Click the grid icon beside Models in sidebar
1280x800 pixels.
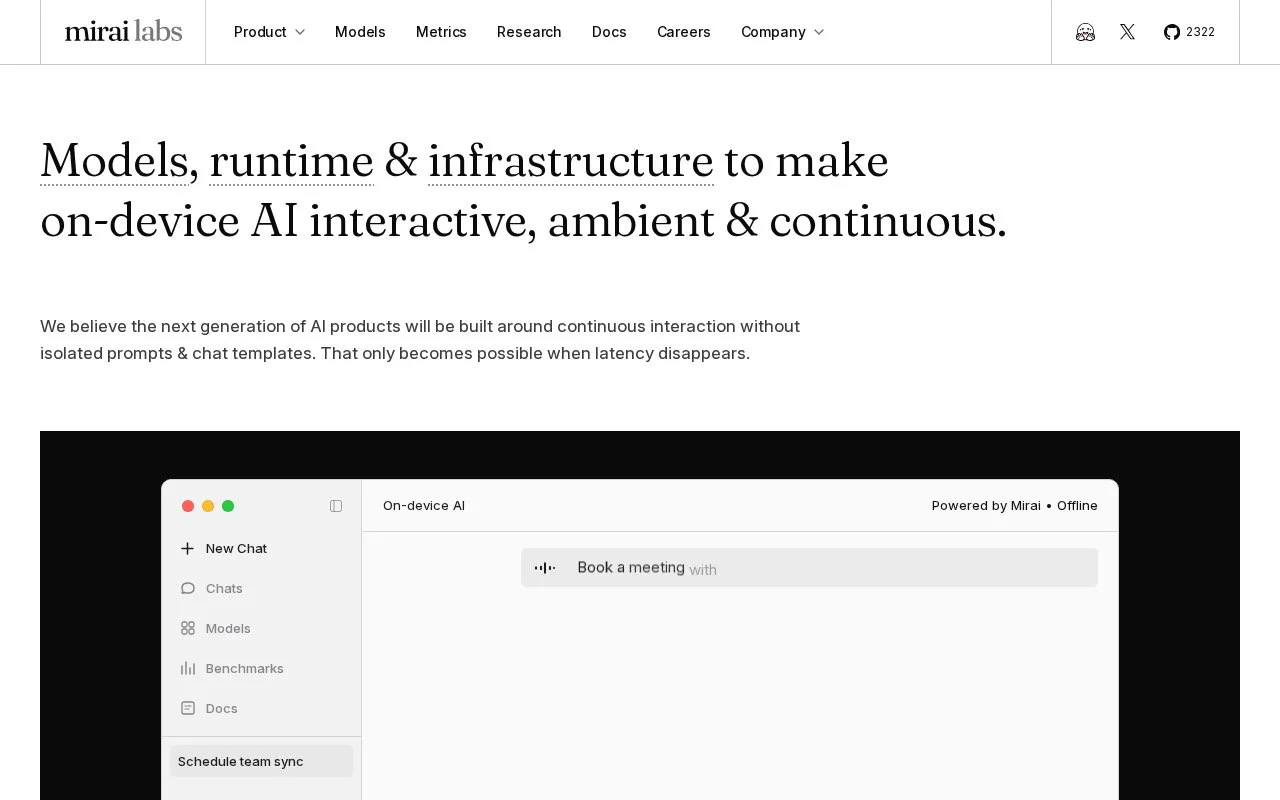[187, 628]
